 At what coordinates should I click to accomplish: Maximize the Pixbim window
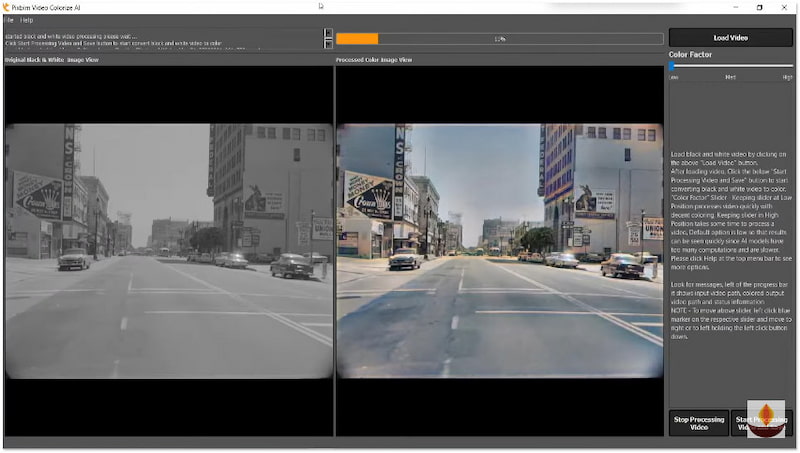click(x=759, y=7)
